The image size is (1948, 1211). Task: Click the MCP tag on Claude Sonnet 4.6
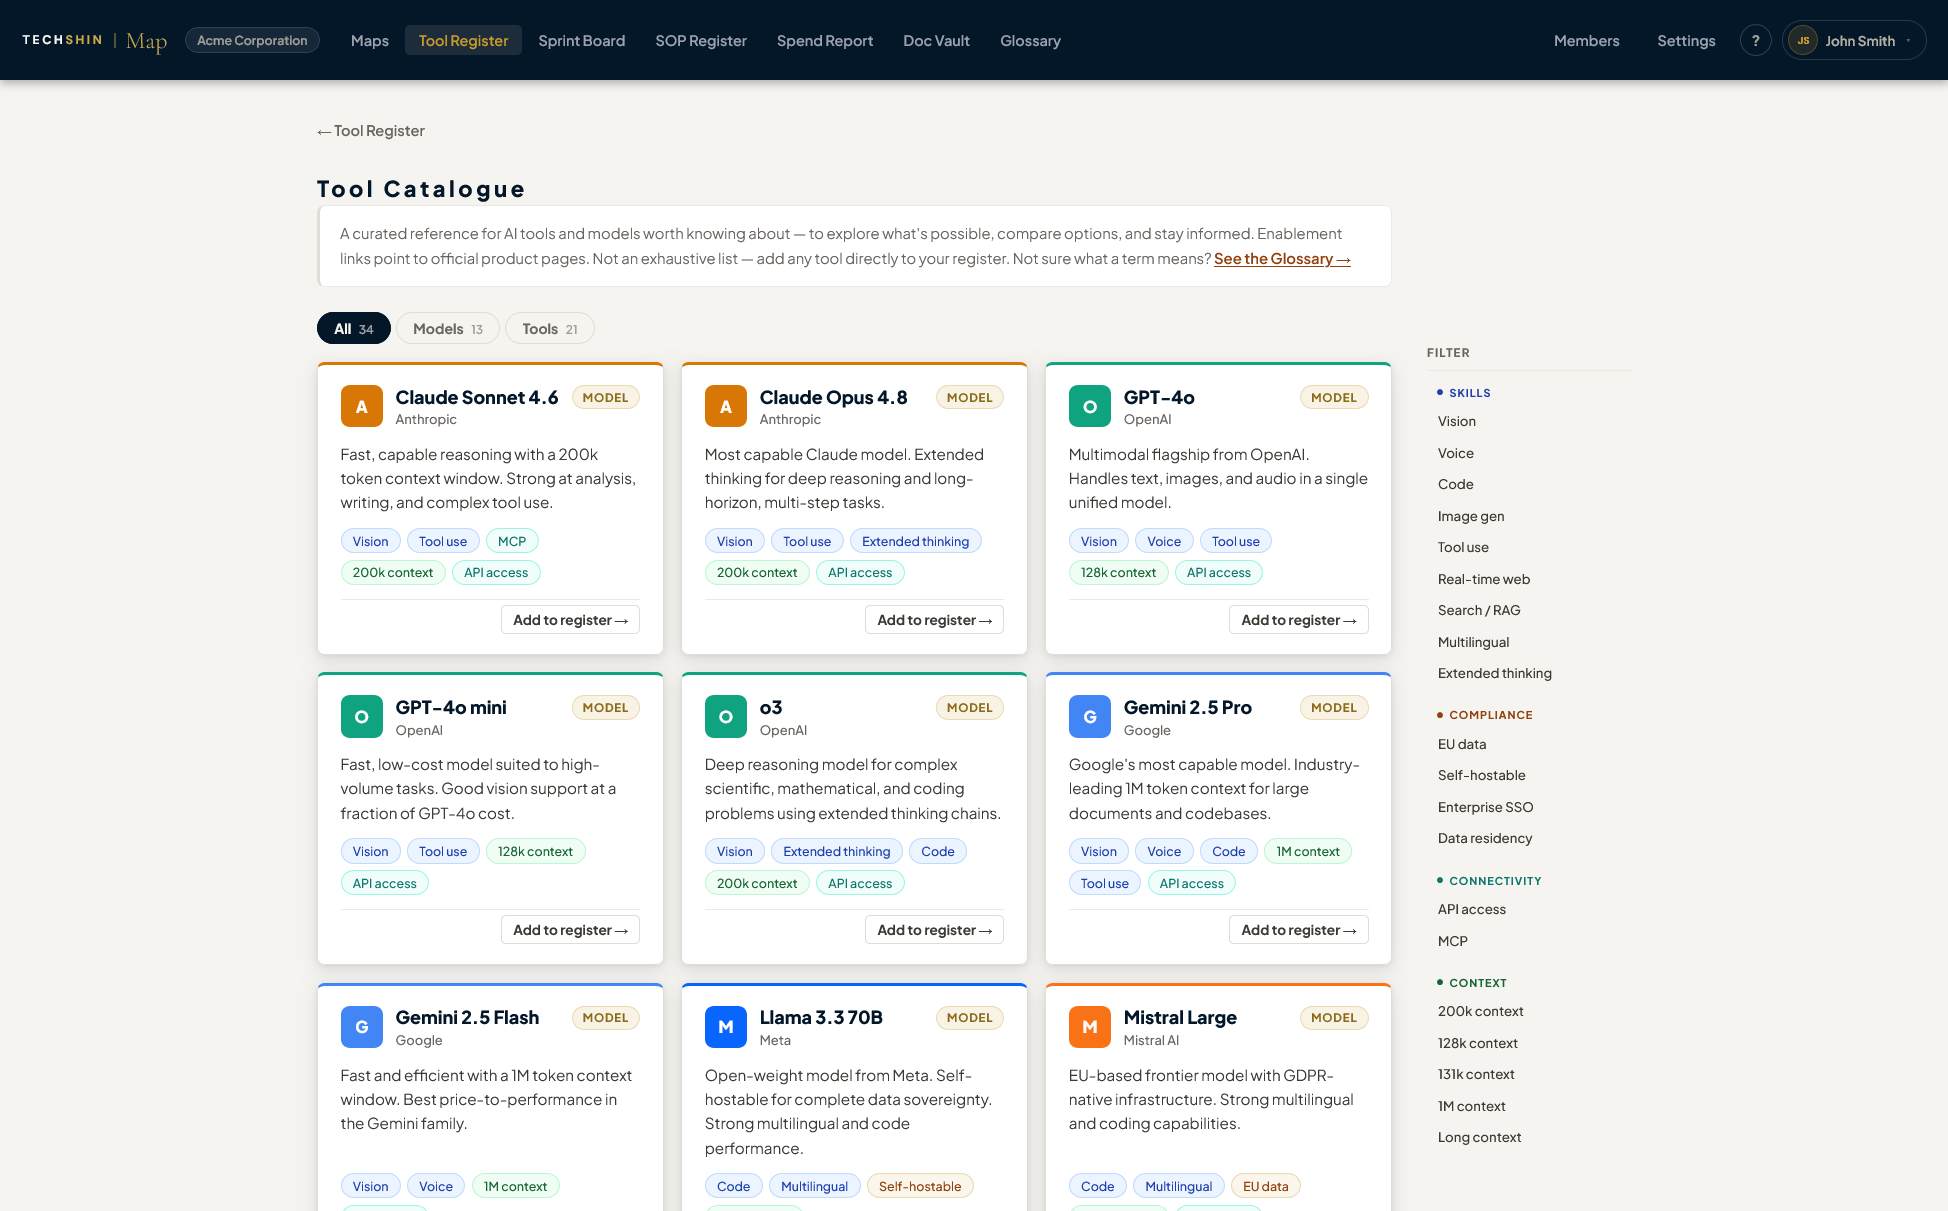point(512,541)
